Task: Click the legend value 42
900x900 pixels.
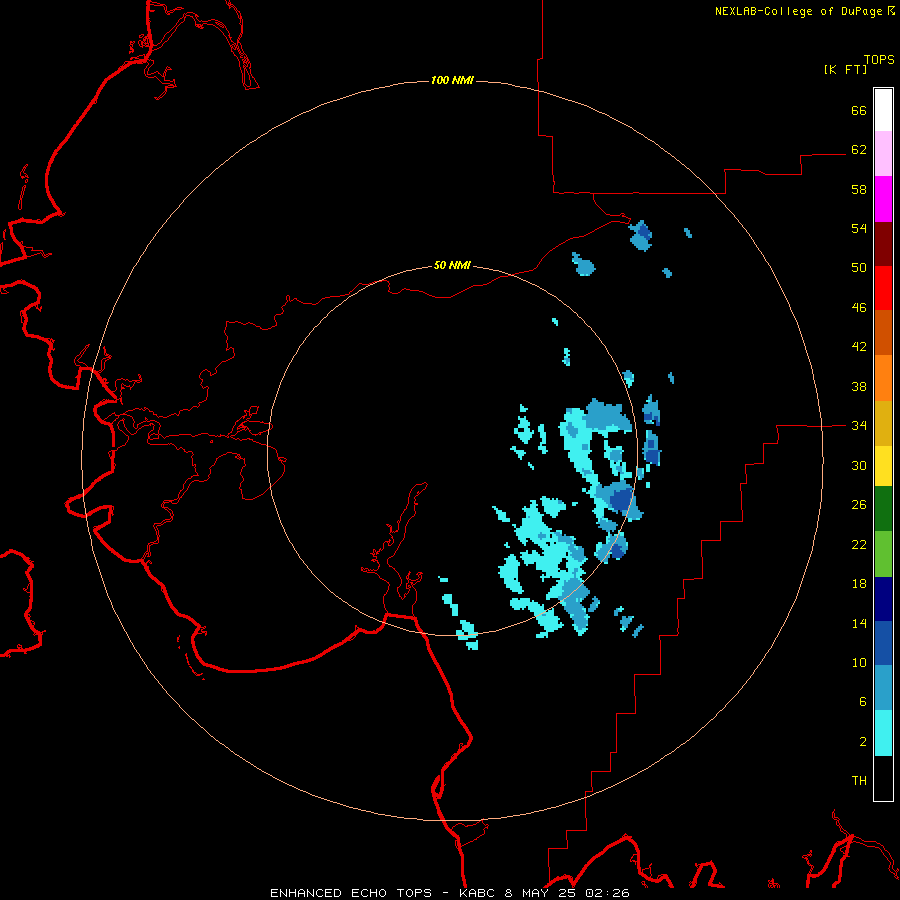Action: tap(859, 347)
